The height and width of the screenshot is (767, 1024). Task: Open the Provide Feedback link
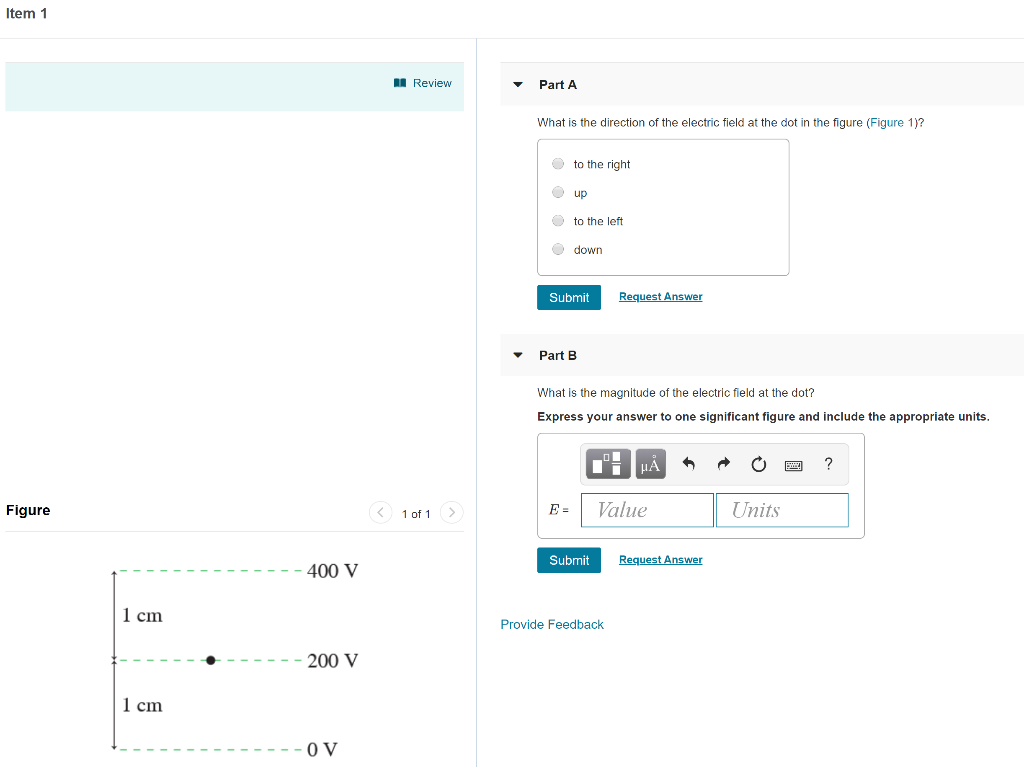pos(552,625)
